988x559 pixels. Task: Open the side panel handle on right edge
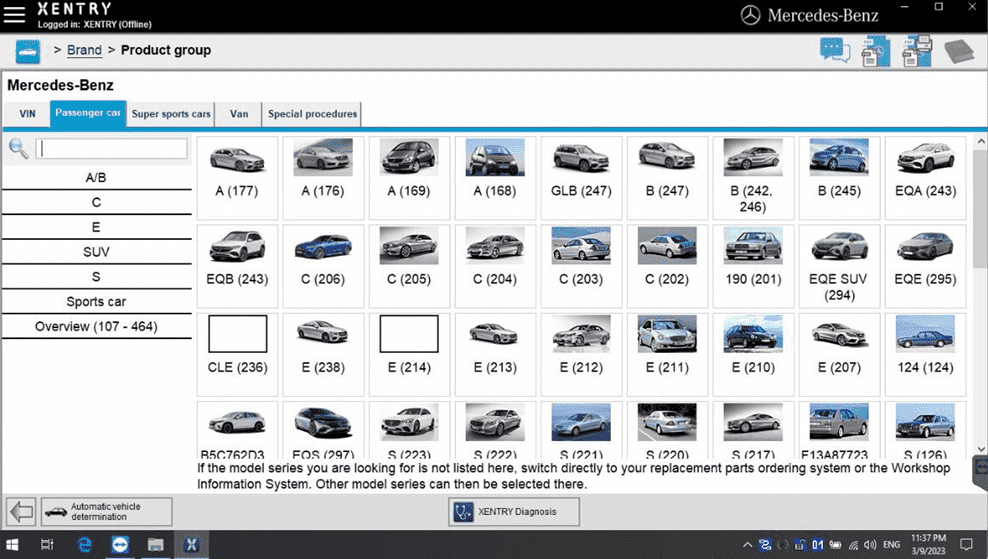coord(980,471)
